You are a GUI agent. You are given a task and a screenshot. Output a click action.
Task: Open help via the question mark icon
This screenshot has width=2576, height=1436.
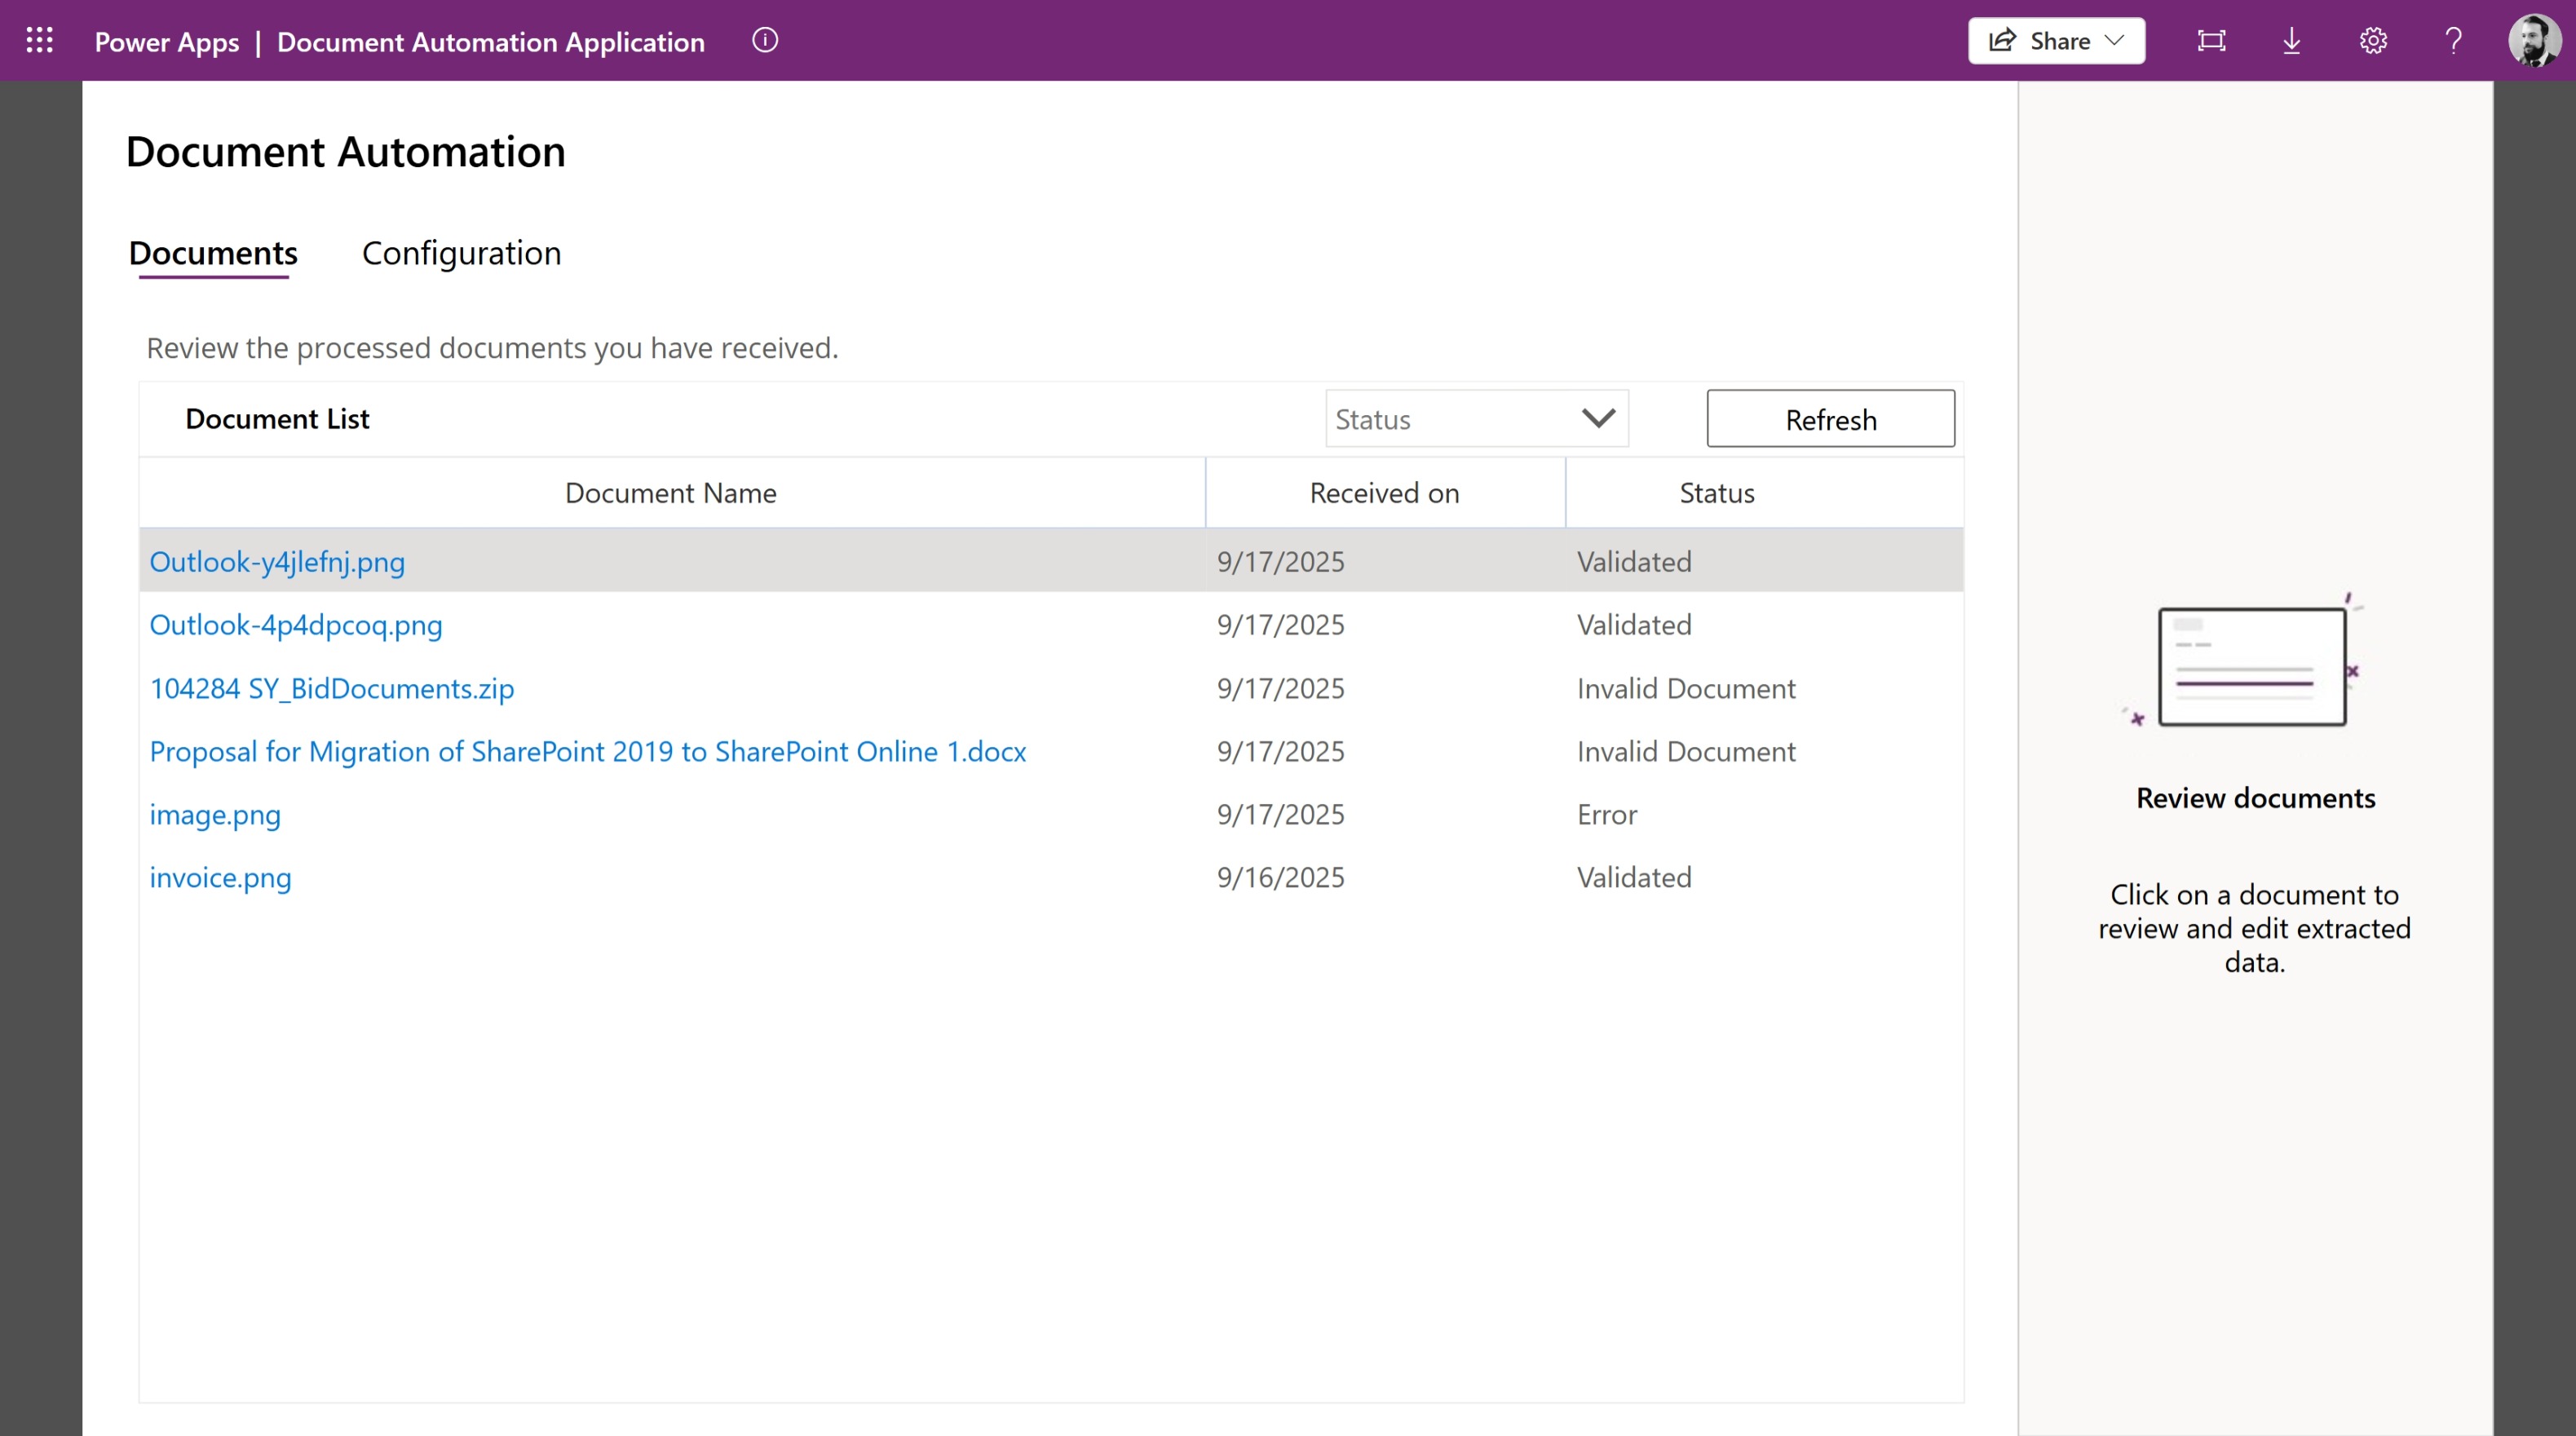pos(2453,41)
